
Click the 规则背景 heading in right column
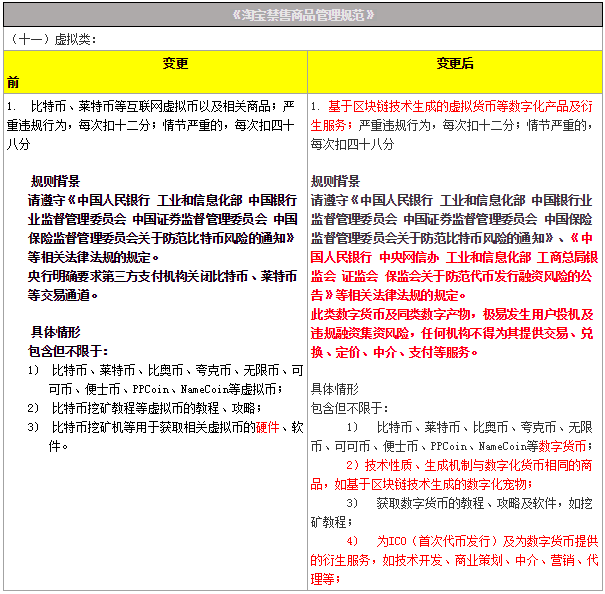[335, 181]
